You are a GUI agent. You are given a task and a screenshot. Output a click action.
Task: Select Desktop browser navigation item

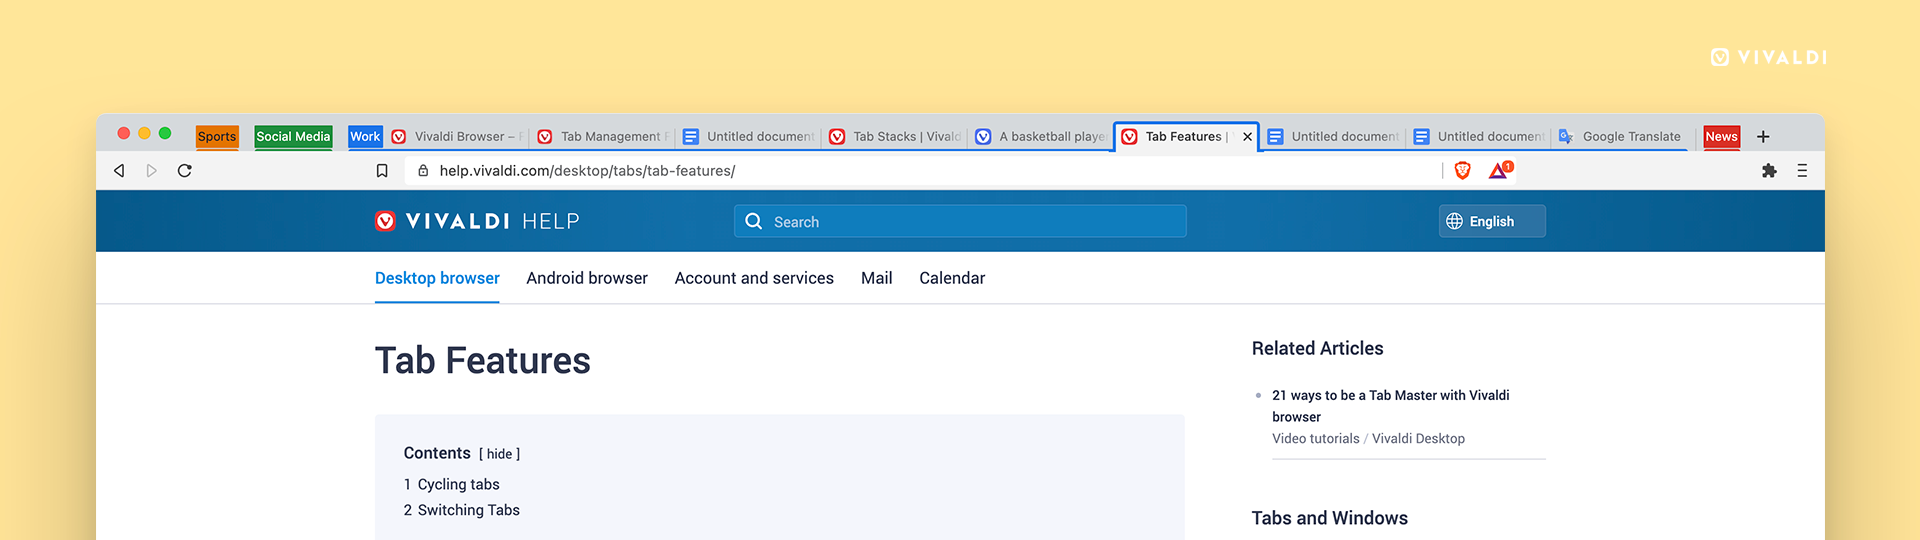click(437, 278)
